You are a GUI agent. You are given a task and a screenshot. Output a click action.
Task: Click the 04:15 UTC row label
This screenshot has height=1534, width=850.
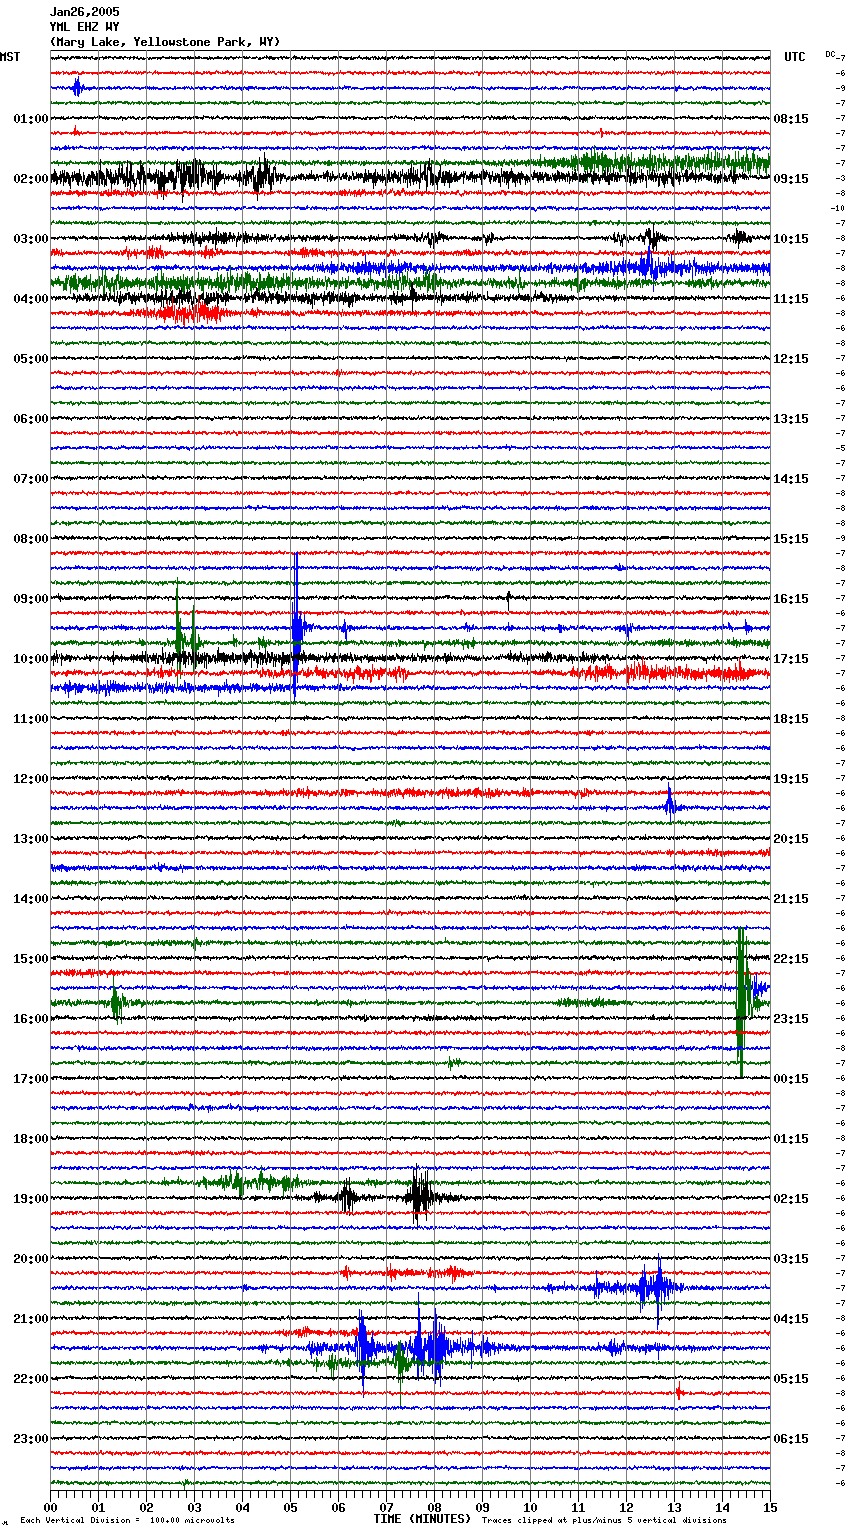pos(791,1319)
